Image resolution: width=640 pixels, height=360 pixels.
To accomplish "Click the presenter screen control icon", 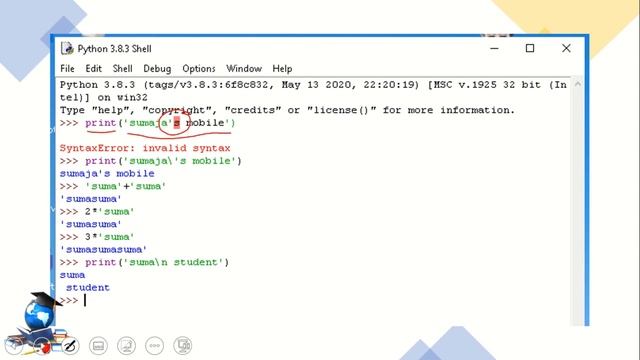I will tap(126, 346).
